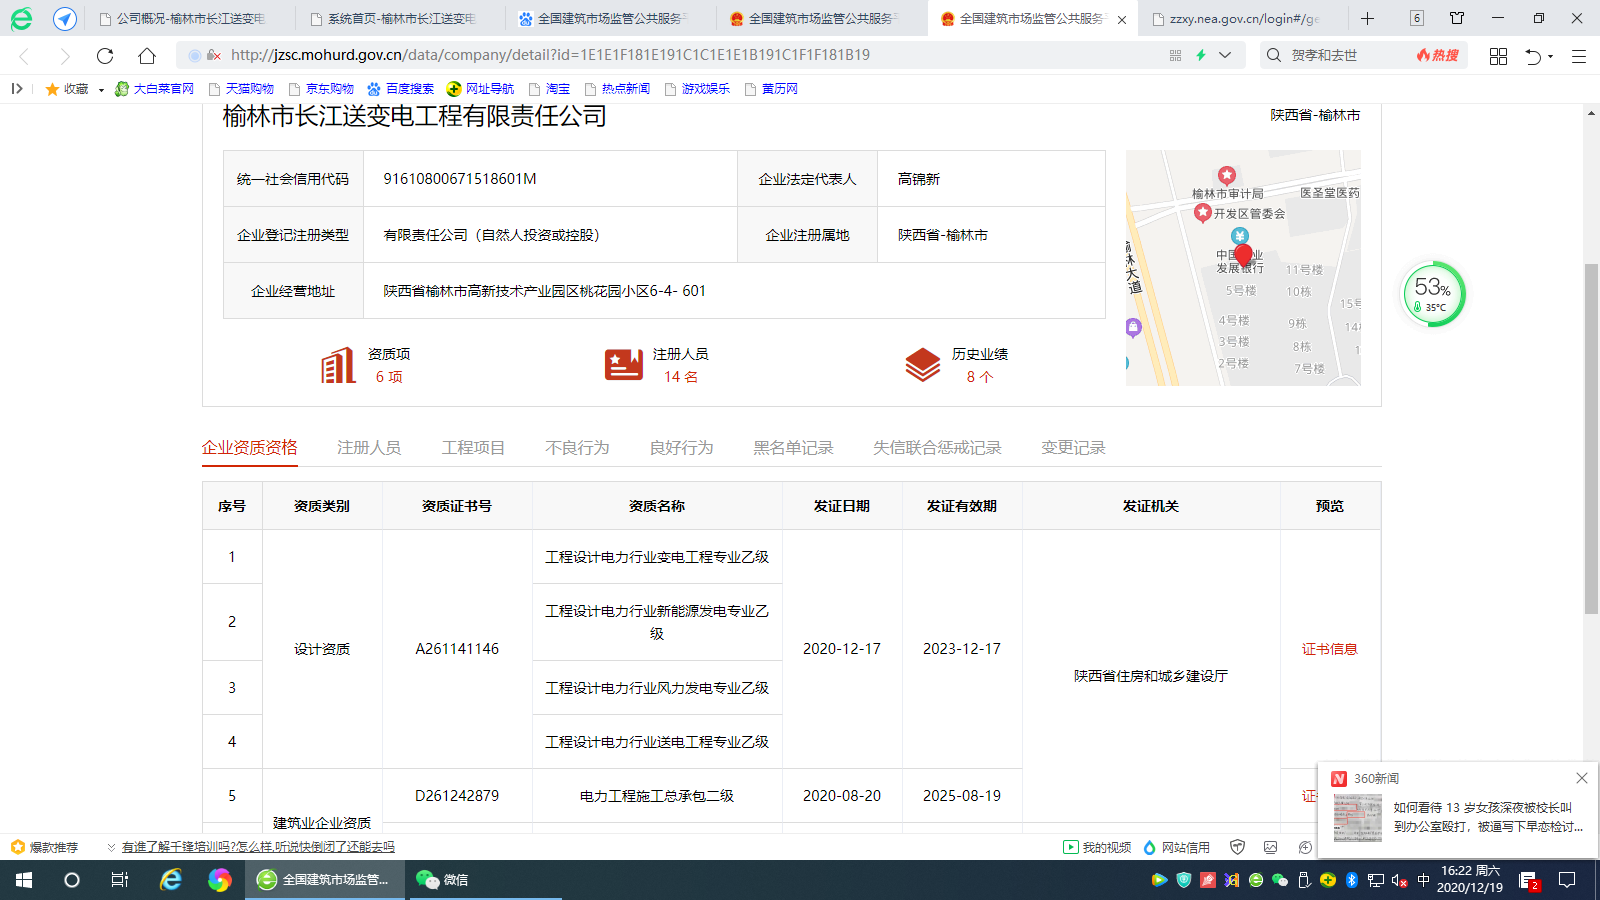Click the browser extensions grid icon

pyautogui.click(x=1498, y=56)
